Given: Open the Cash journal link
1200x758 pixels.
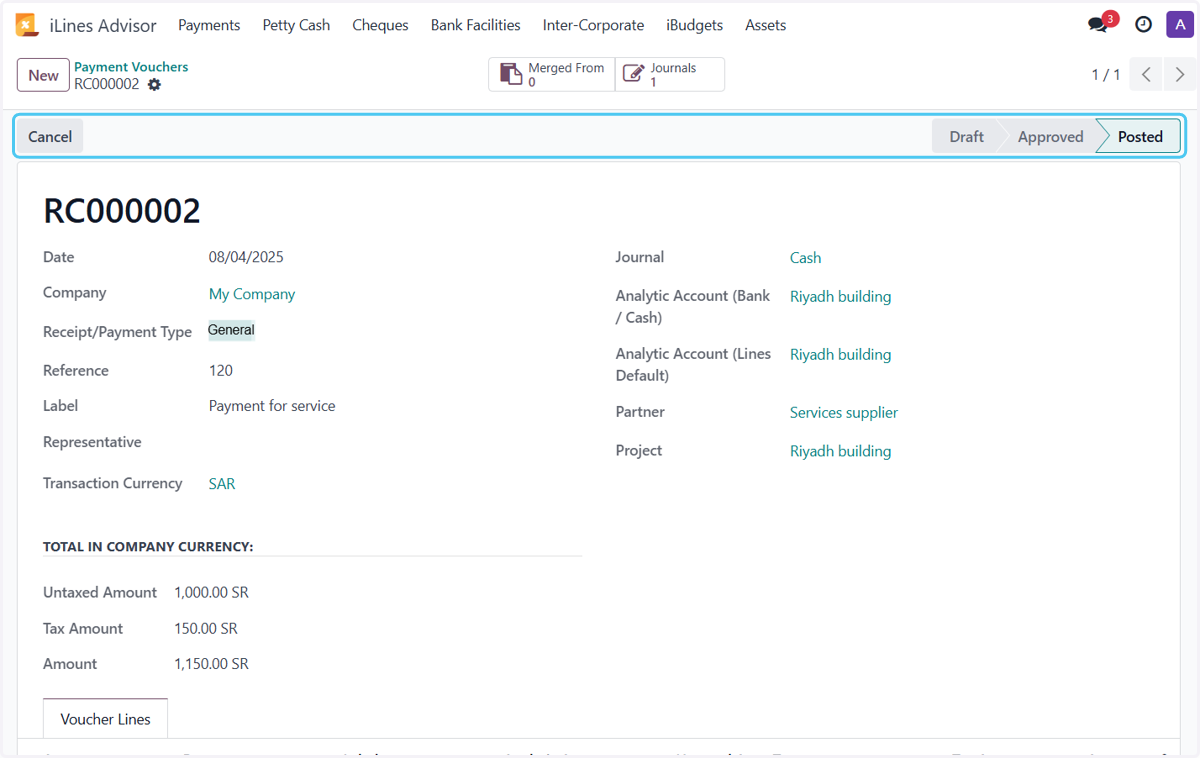Looking at the screenshot, I should 805,258.
